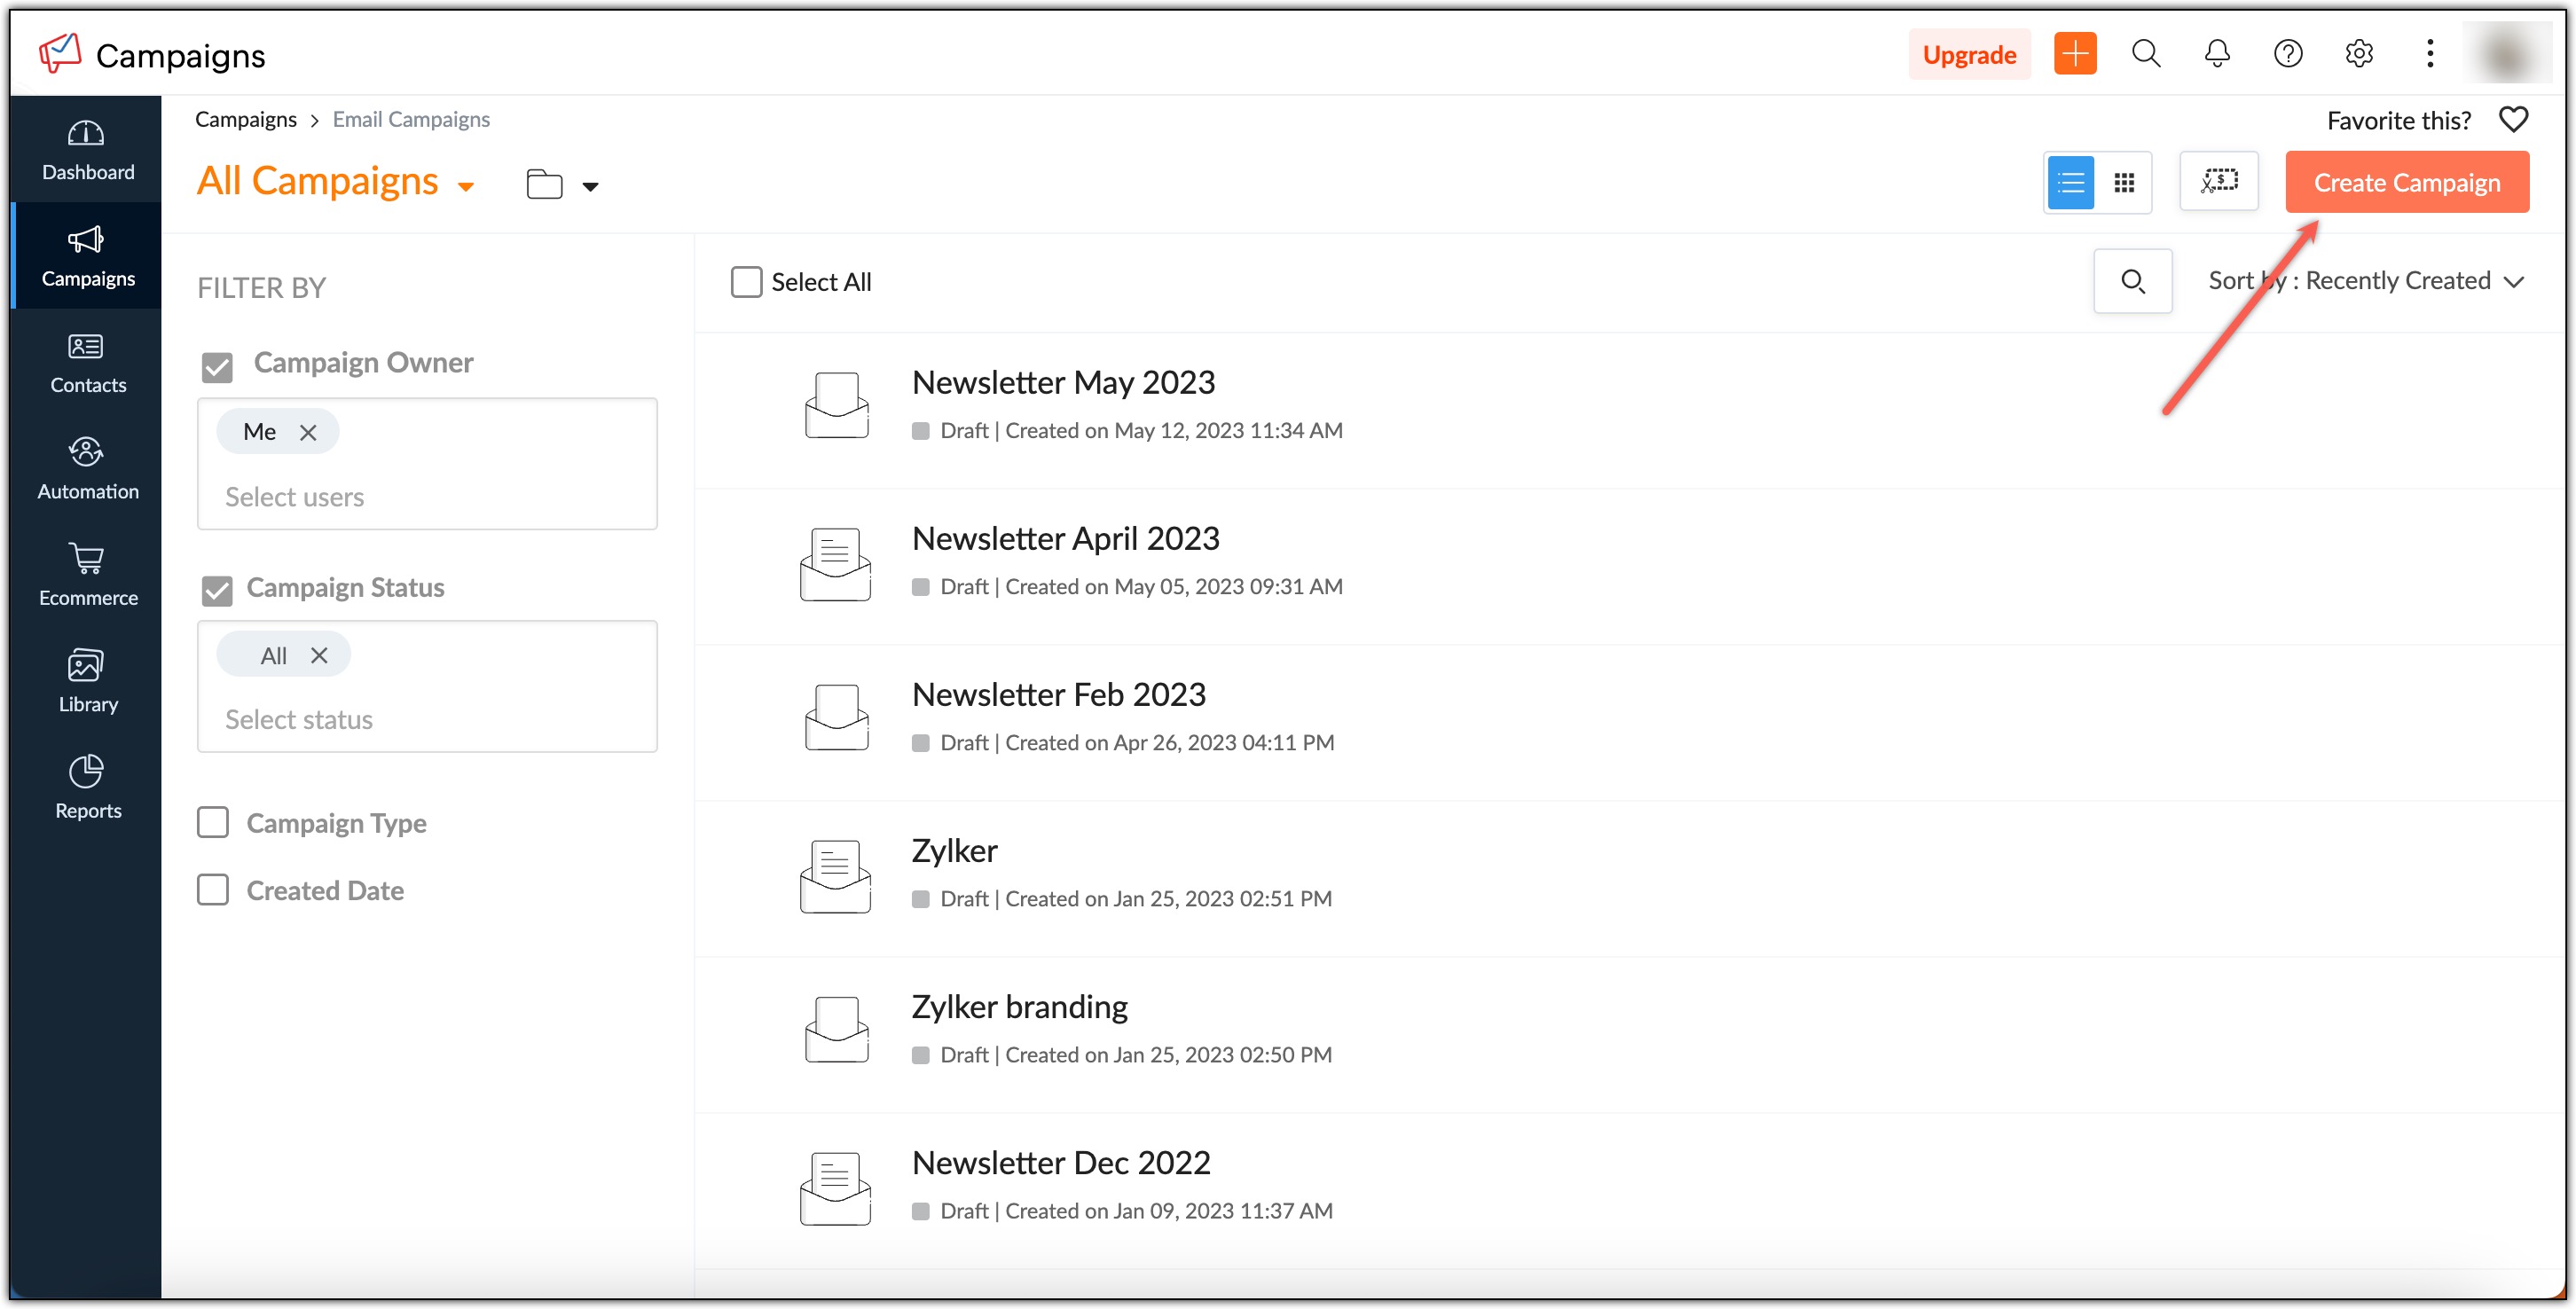Open Library in the sidebar
This screenshot has width=2576, height=1309.
coord(87,680)
